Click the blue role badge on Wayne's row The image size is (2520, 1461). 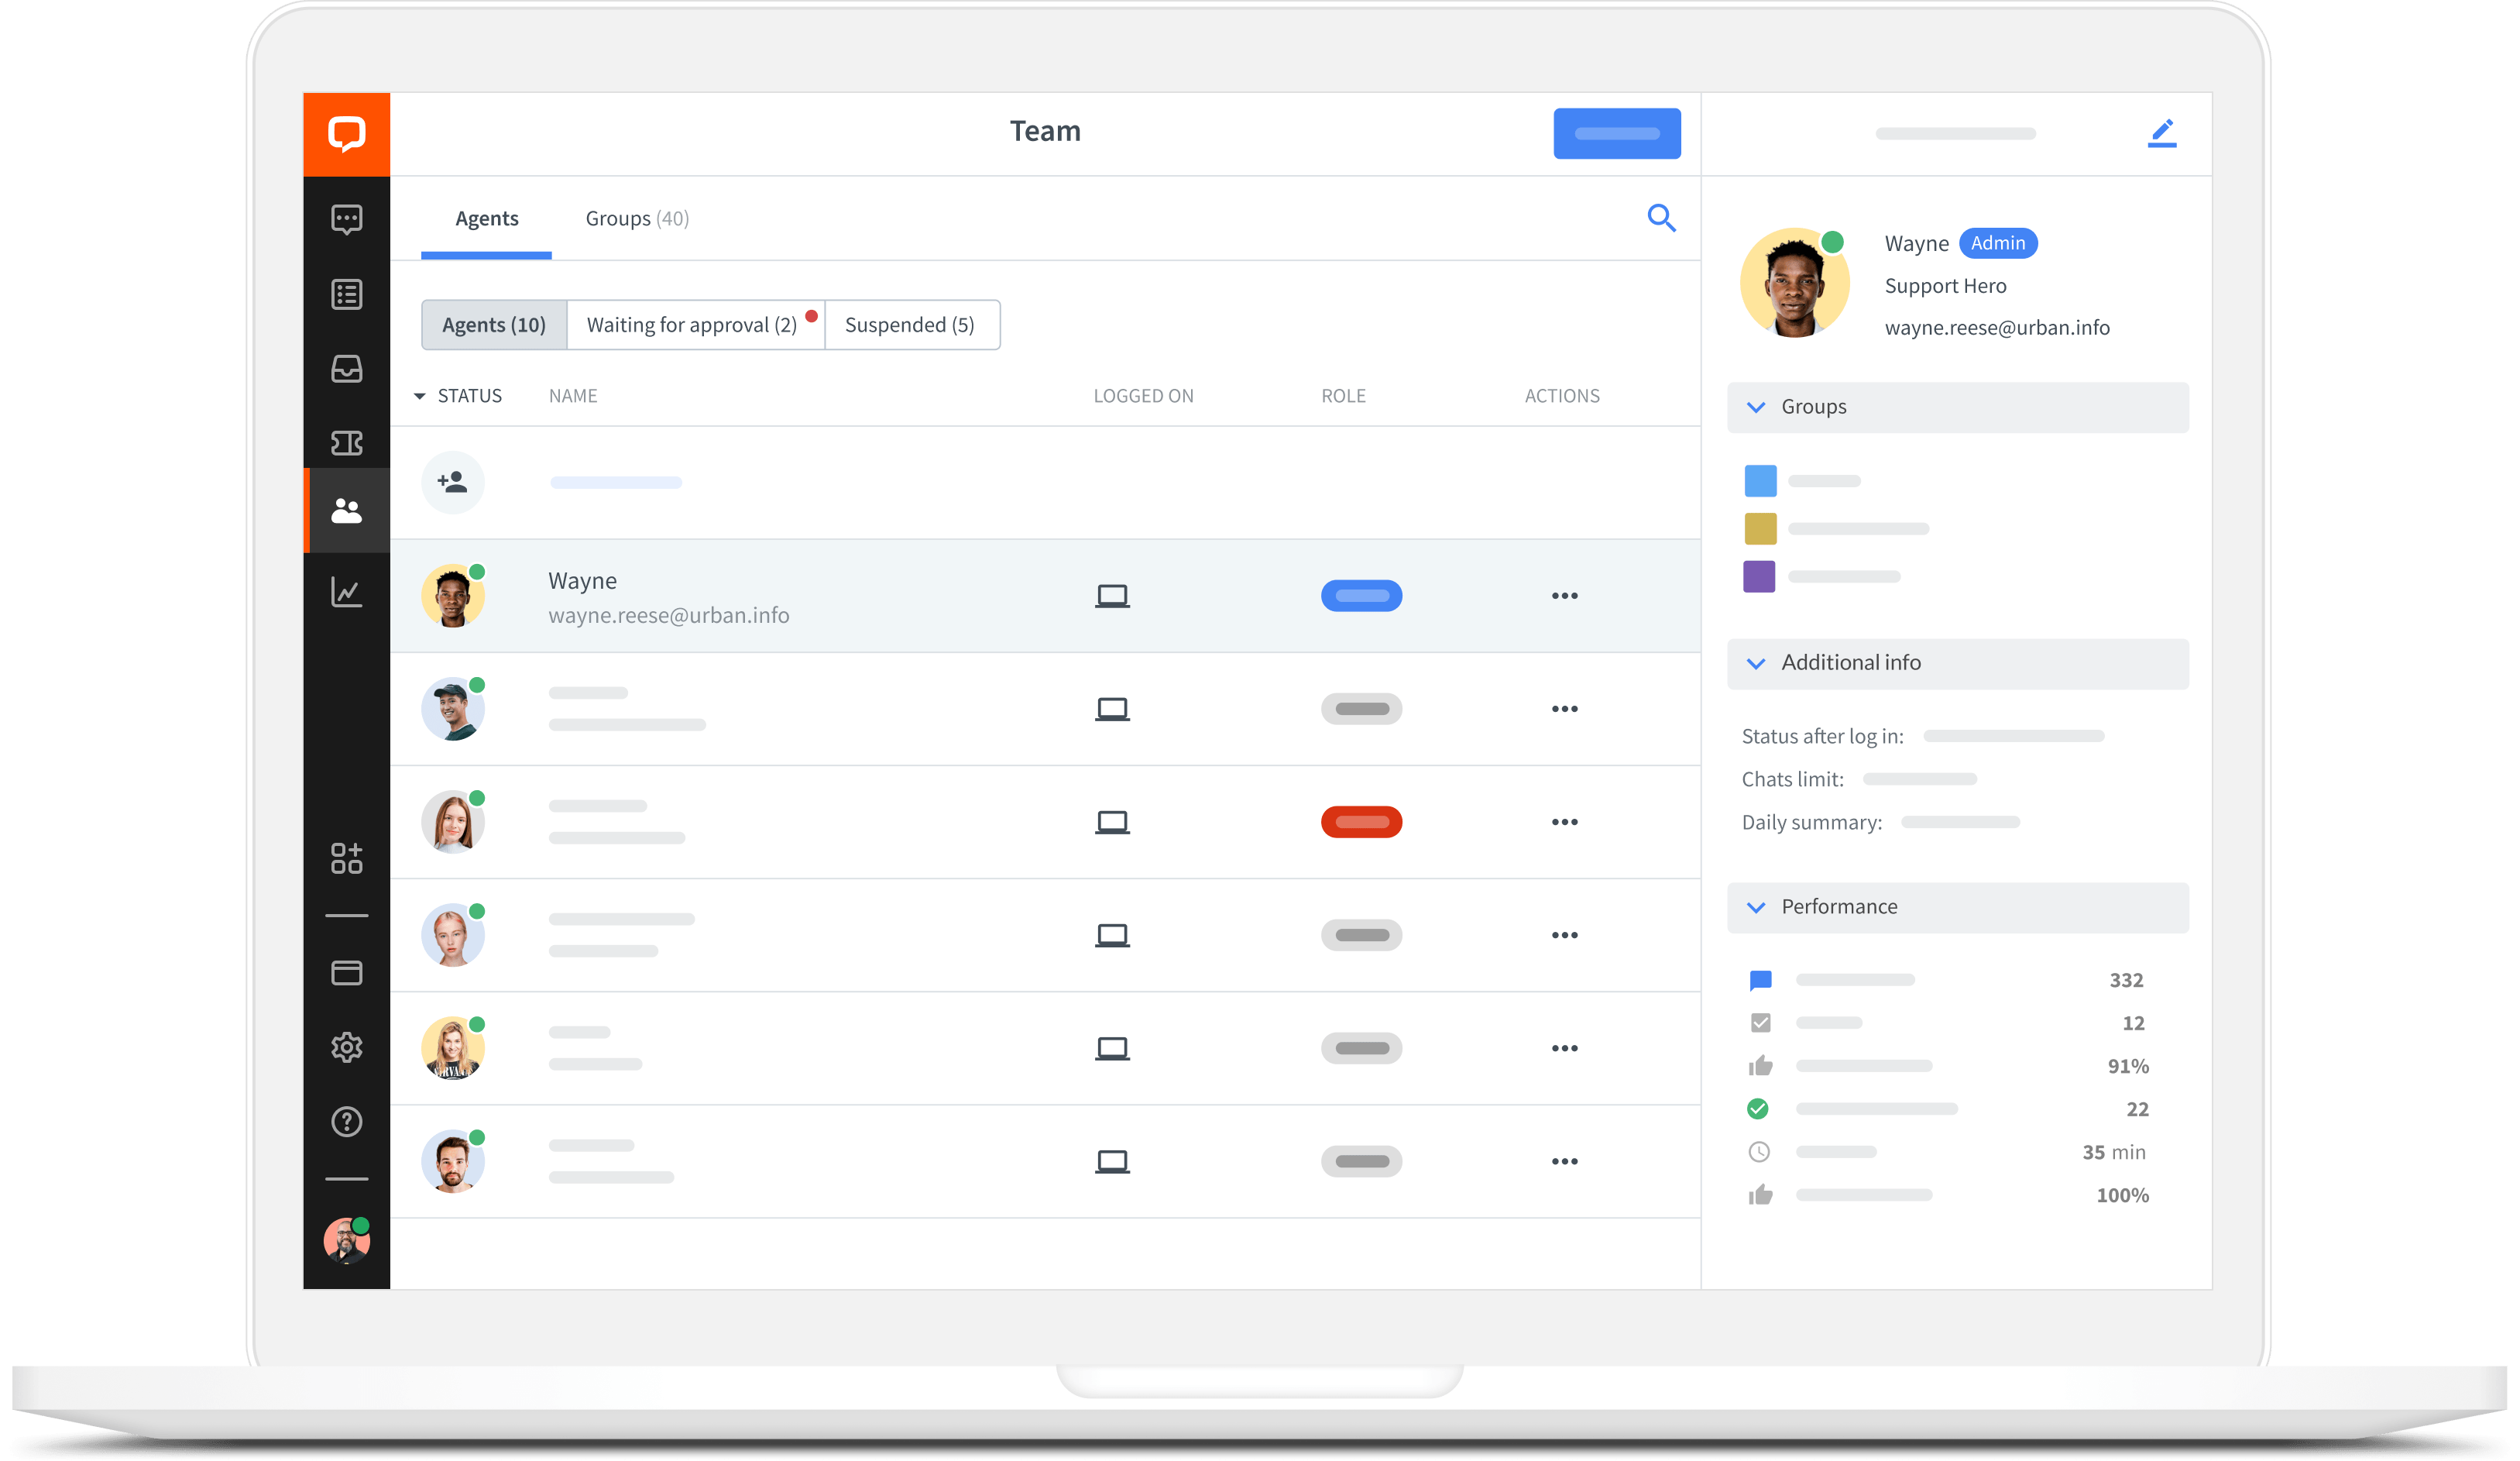click(1359, 596)
